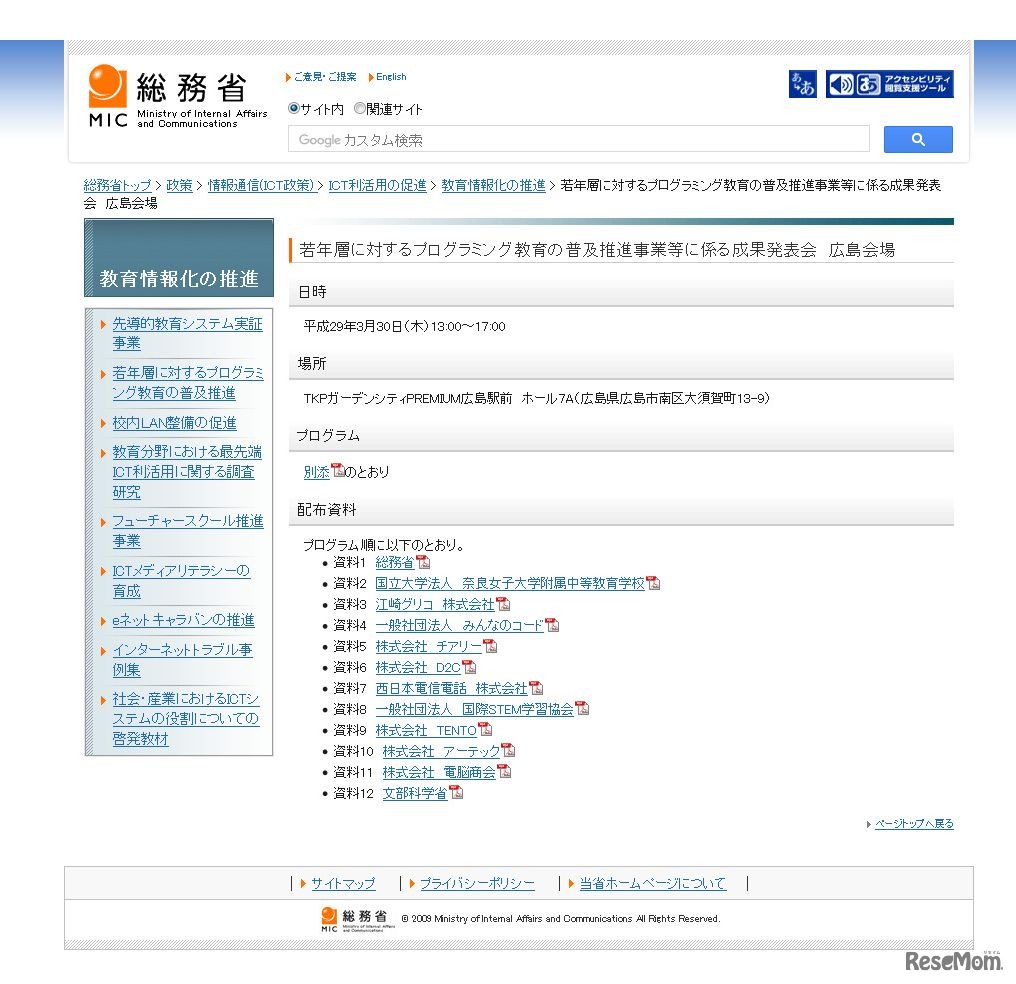Open 情報通信(ICT政策) breadcrumb link

tap(261, 185)
